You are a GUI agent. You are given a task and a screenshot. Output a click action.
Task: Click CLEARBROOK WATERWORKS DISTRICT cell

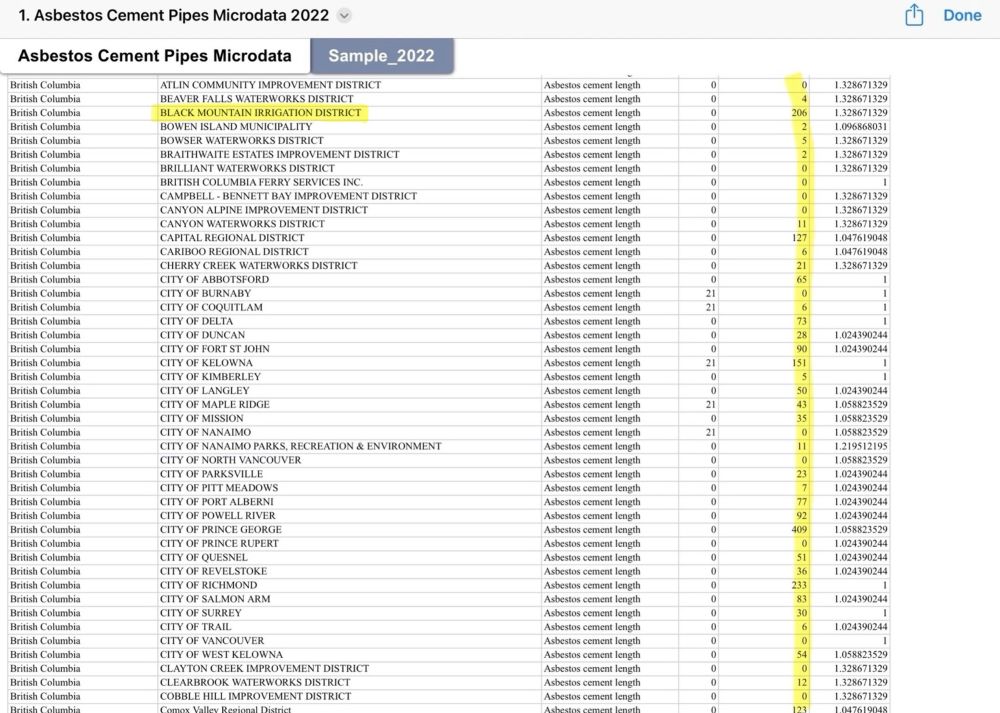pos(349,683)
